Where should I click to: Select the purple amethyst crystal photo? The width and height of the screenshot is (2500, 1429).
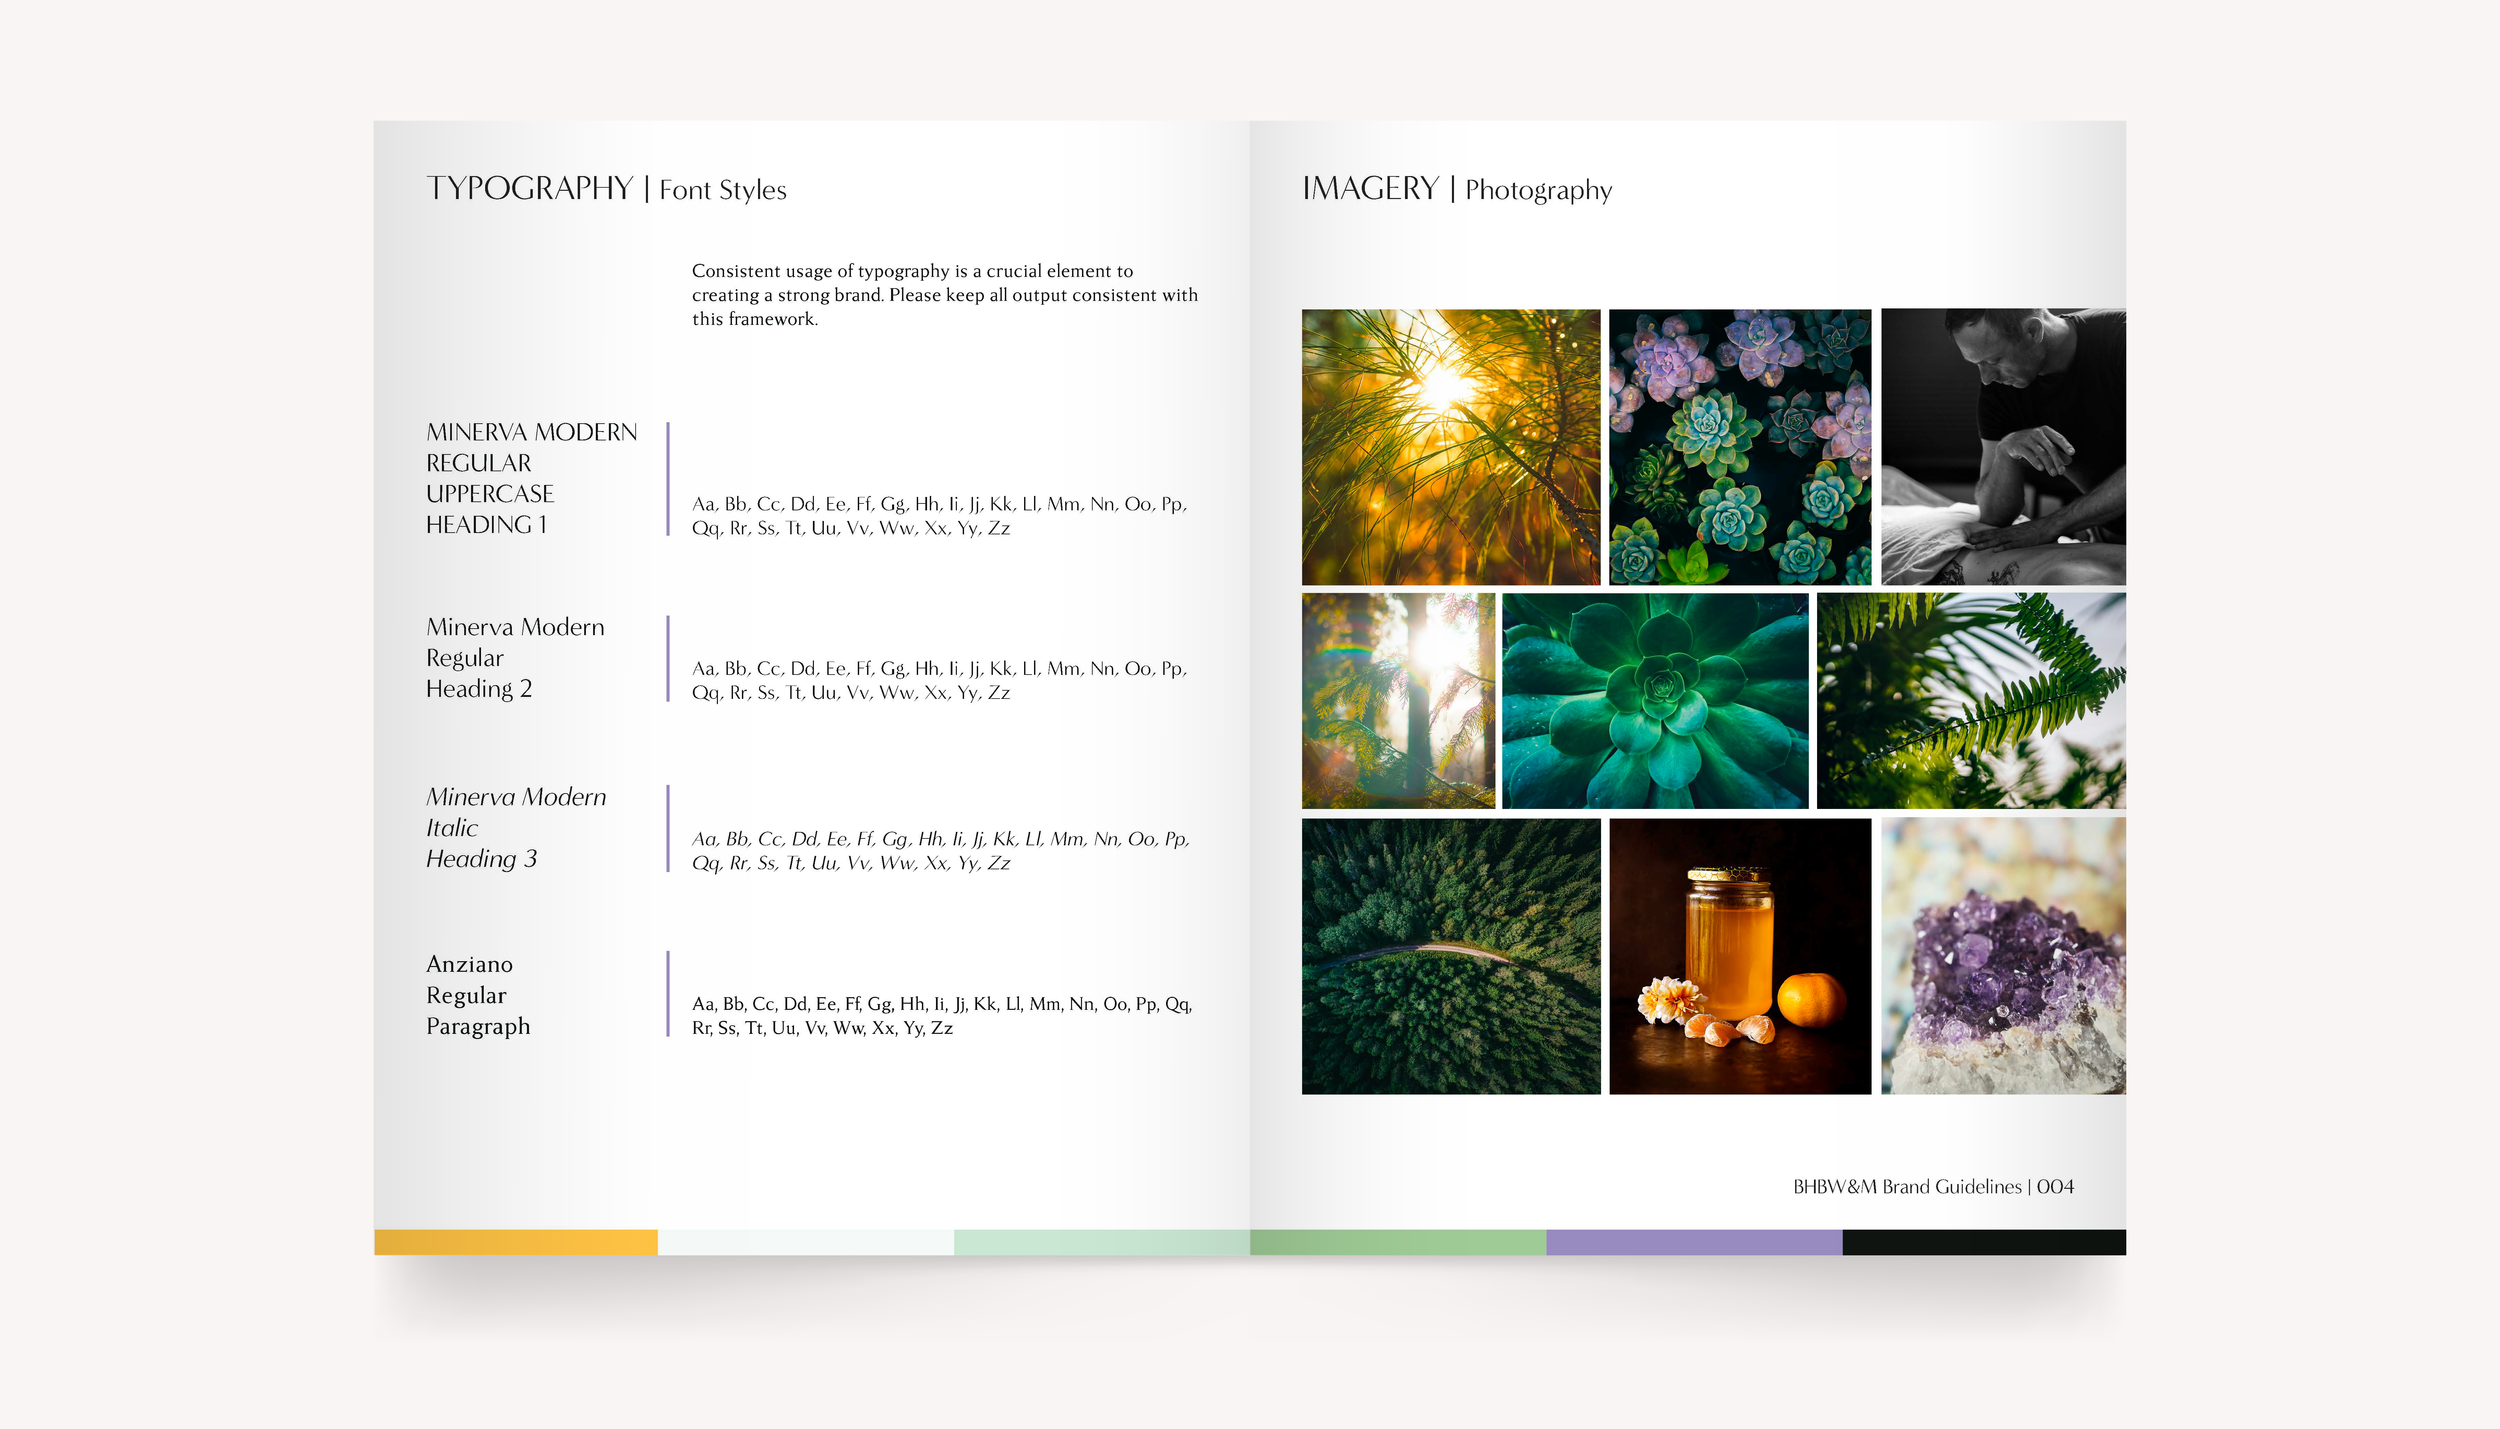tap(2002, 955)
